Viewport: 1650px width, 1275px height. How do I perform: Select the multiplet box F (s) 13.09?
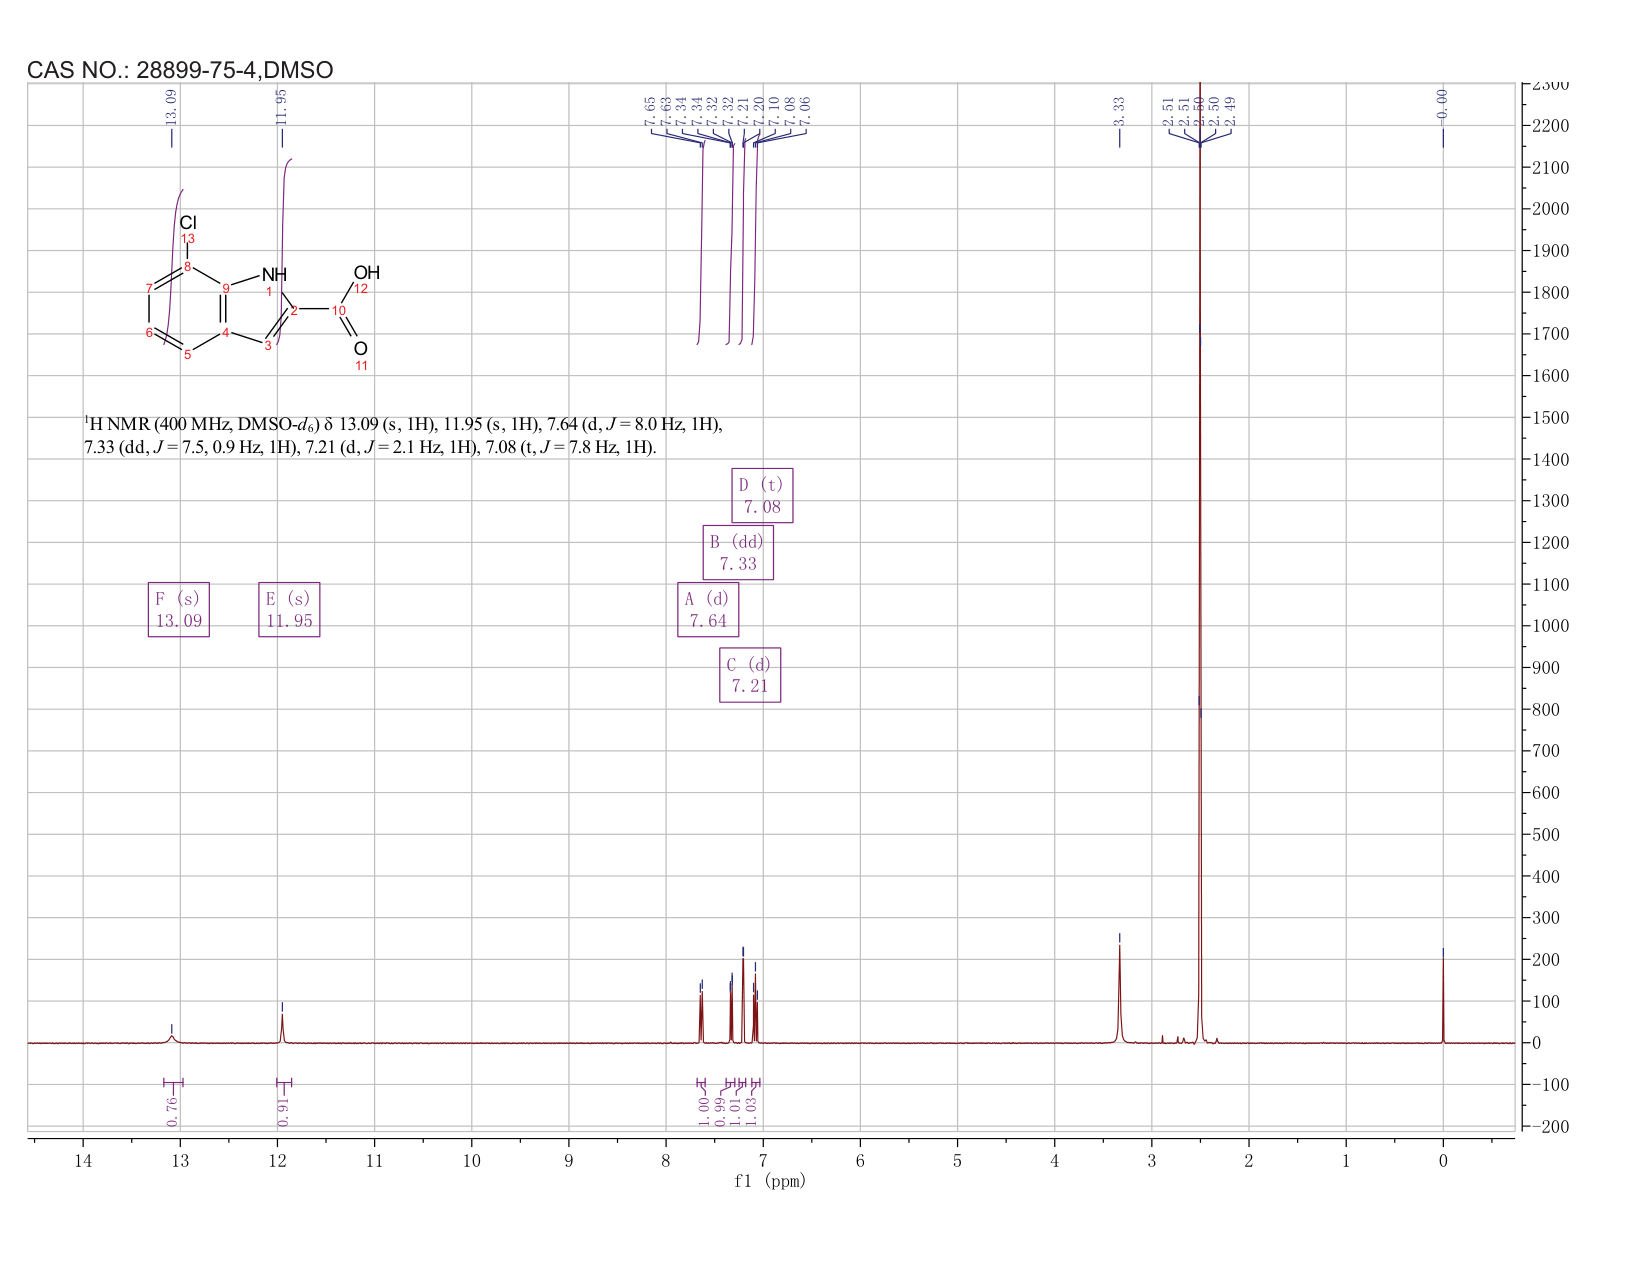179,610
